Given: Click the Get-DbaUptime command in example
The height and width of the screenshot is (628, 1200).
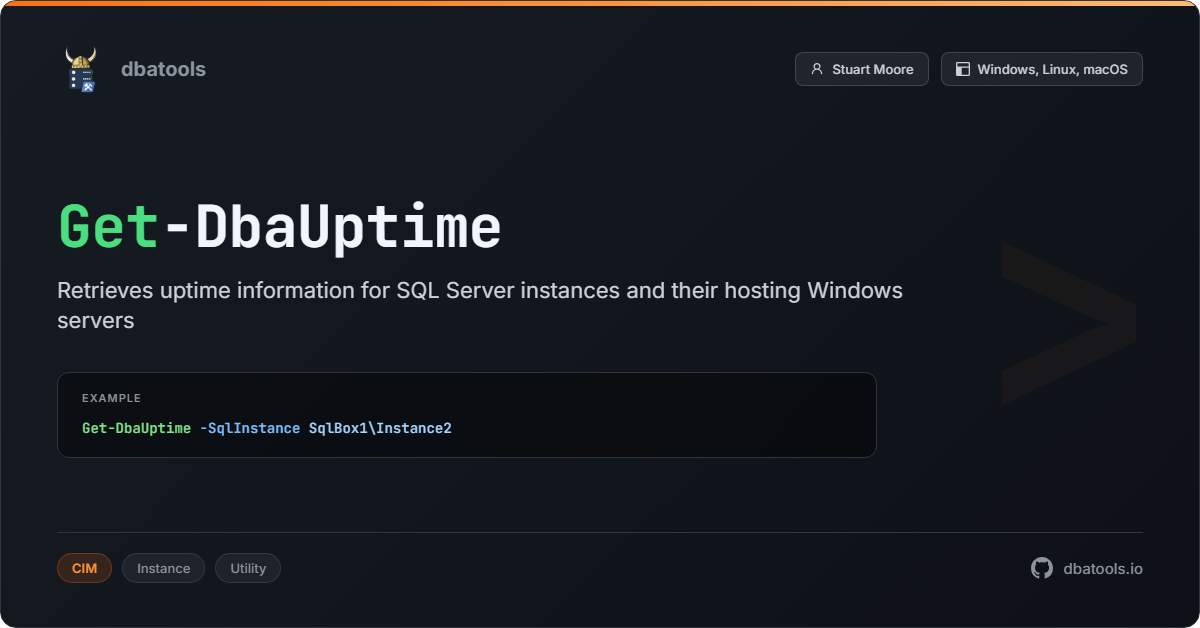Looking at the screenshot, I should pos(136,428).
